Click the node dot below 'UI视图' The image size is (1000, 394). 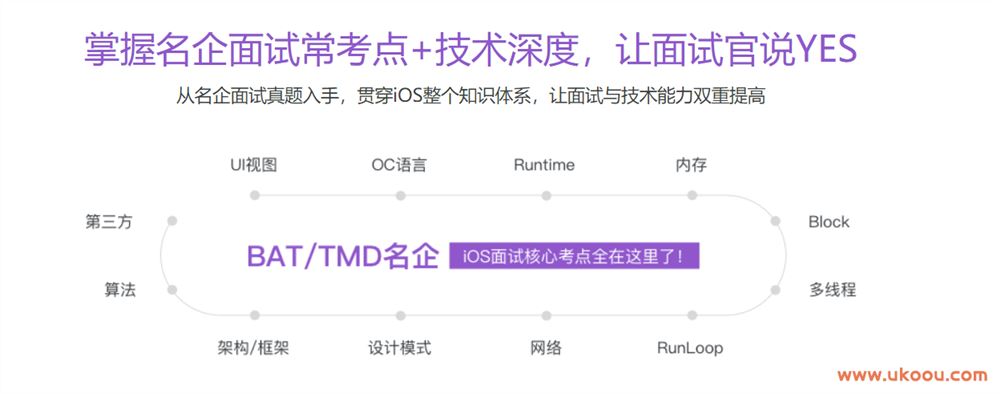[x=254, y=195]
